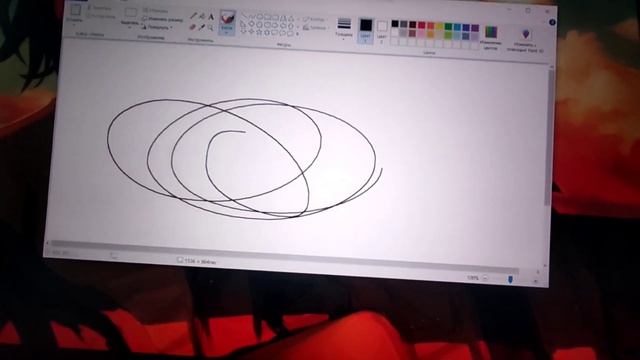Expand the Brushes dropdown arrow
Image resolution: width=640 pixels, height=360 pixels.
pyautogui.click(x=227, y=31)
